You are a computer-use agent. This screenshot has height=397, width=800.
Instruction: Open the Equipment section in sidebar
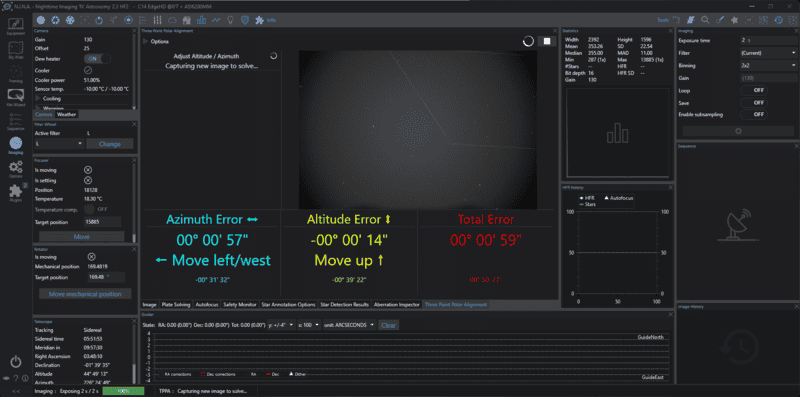click(x=16, y=27)
